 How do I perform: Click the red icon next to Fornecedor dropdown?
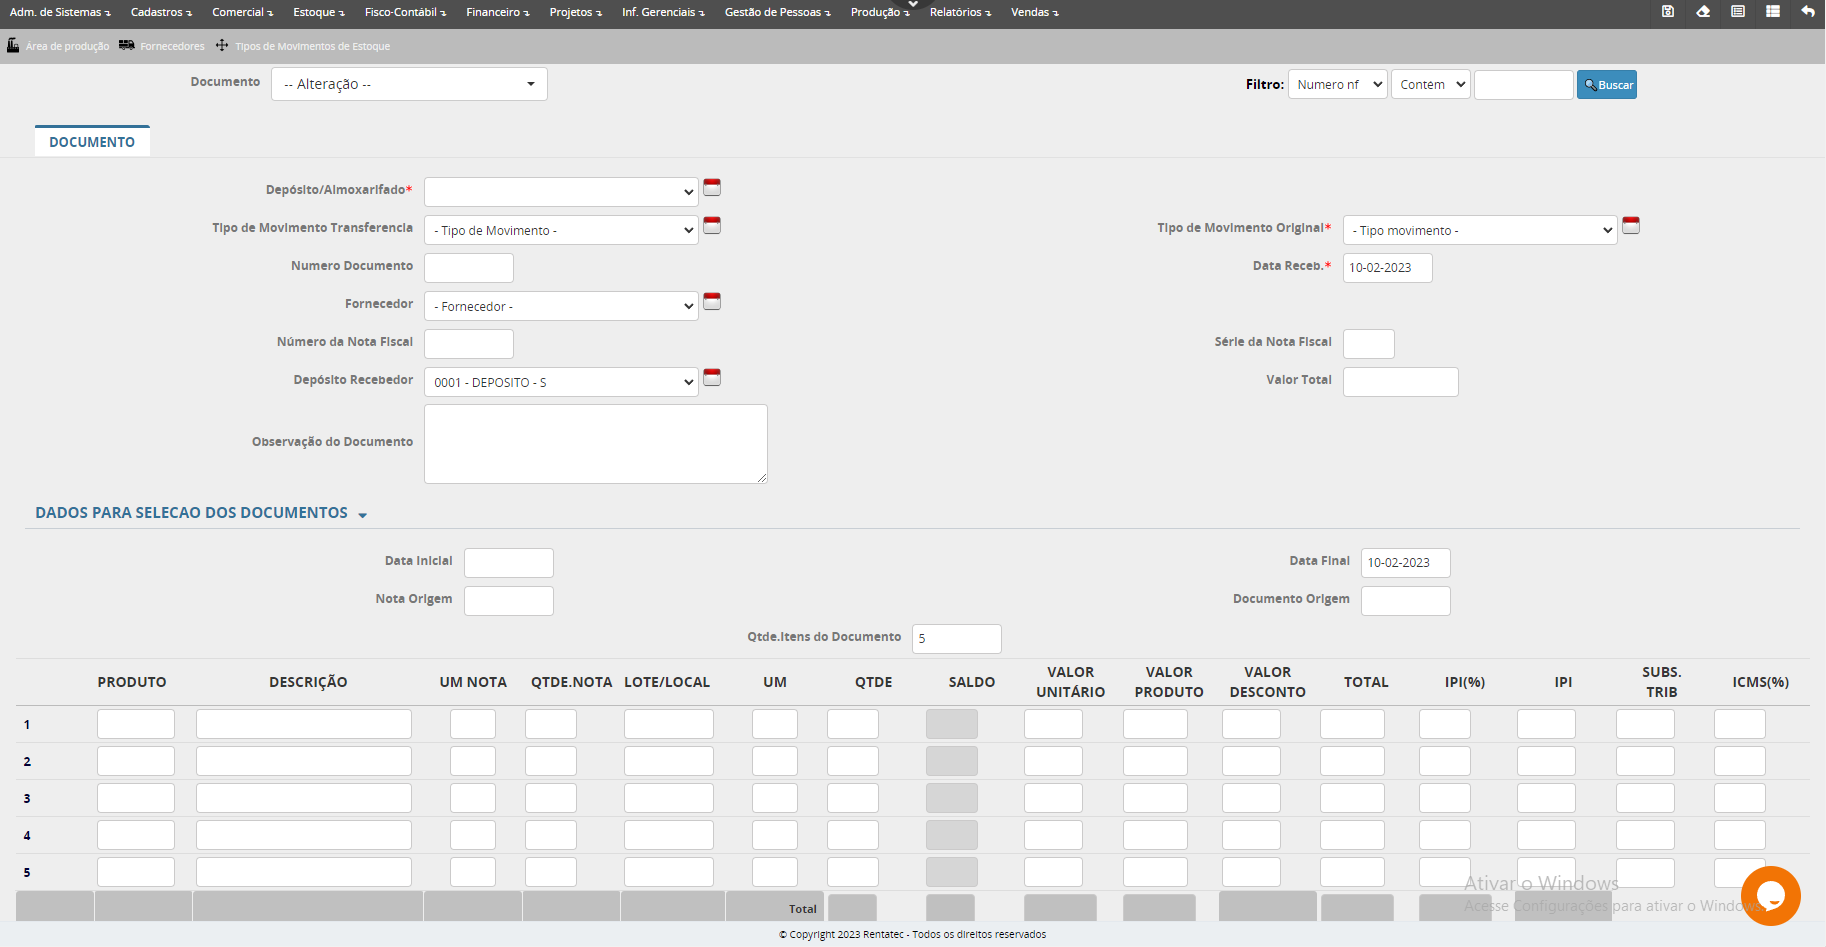click(x=712, y=302)
